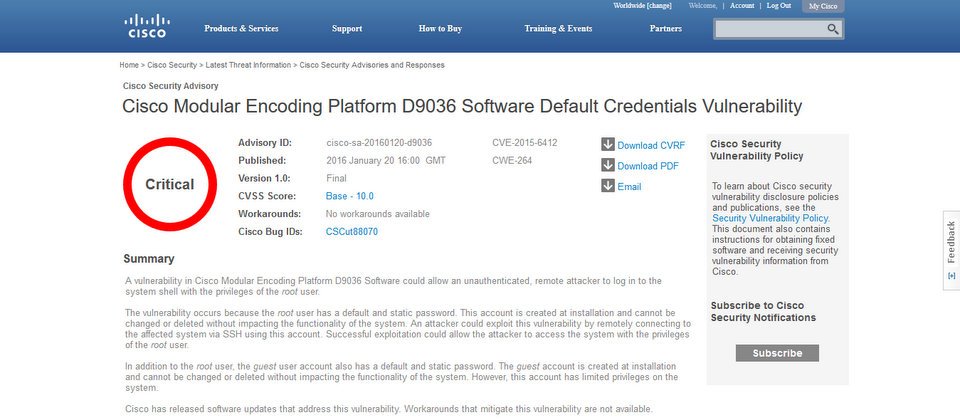Image resolution: width=960 pixels, height=420 pixels.
Task: Click the 'Subscribe to Cisco Security Notifications' heading
Action: click(763, 312)
